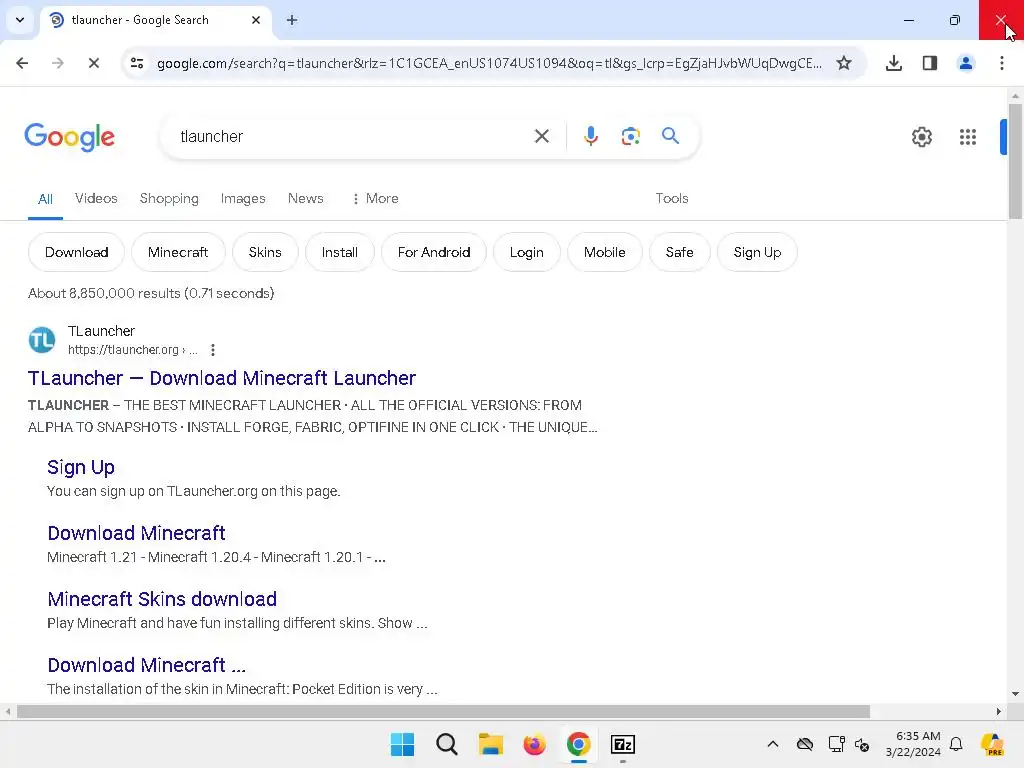1024x768 pixels.
Task: Open result options next to tlauncher.org URL
Action: [212, 350]
